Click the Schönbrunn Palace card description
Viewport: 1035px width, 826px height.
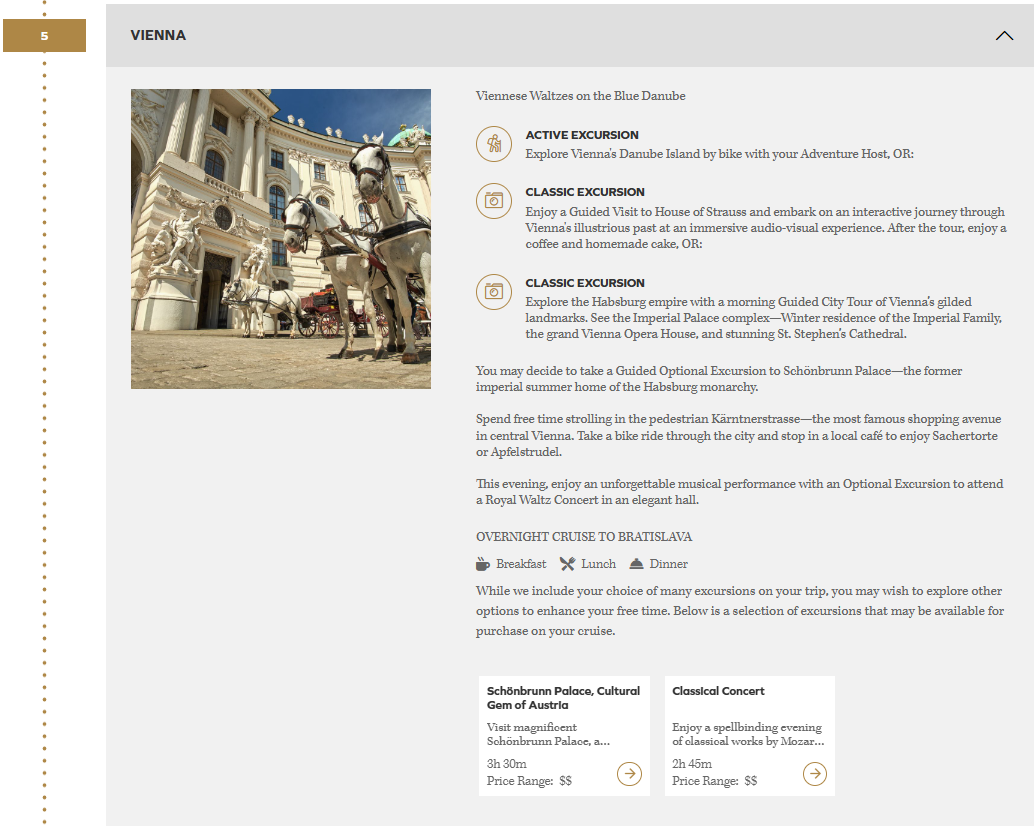pos(548,735)
